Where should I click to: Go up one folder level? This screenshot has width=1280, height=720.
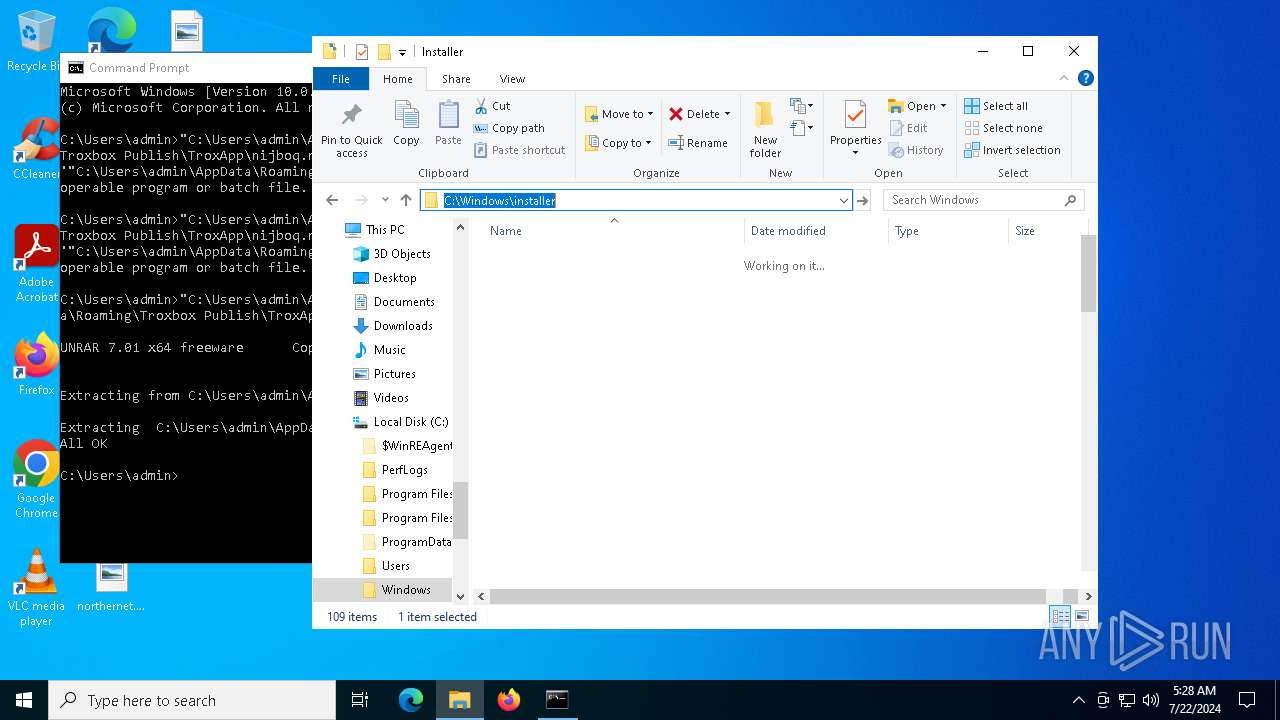tap(405, 200)
